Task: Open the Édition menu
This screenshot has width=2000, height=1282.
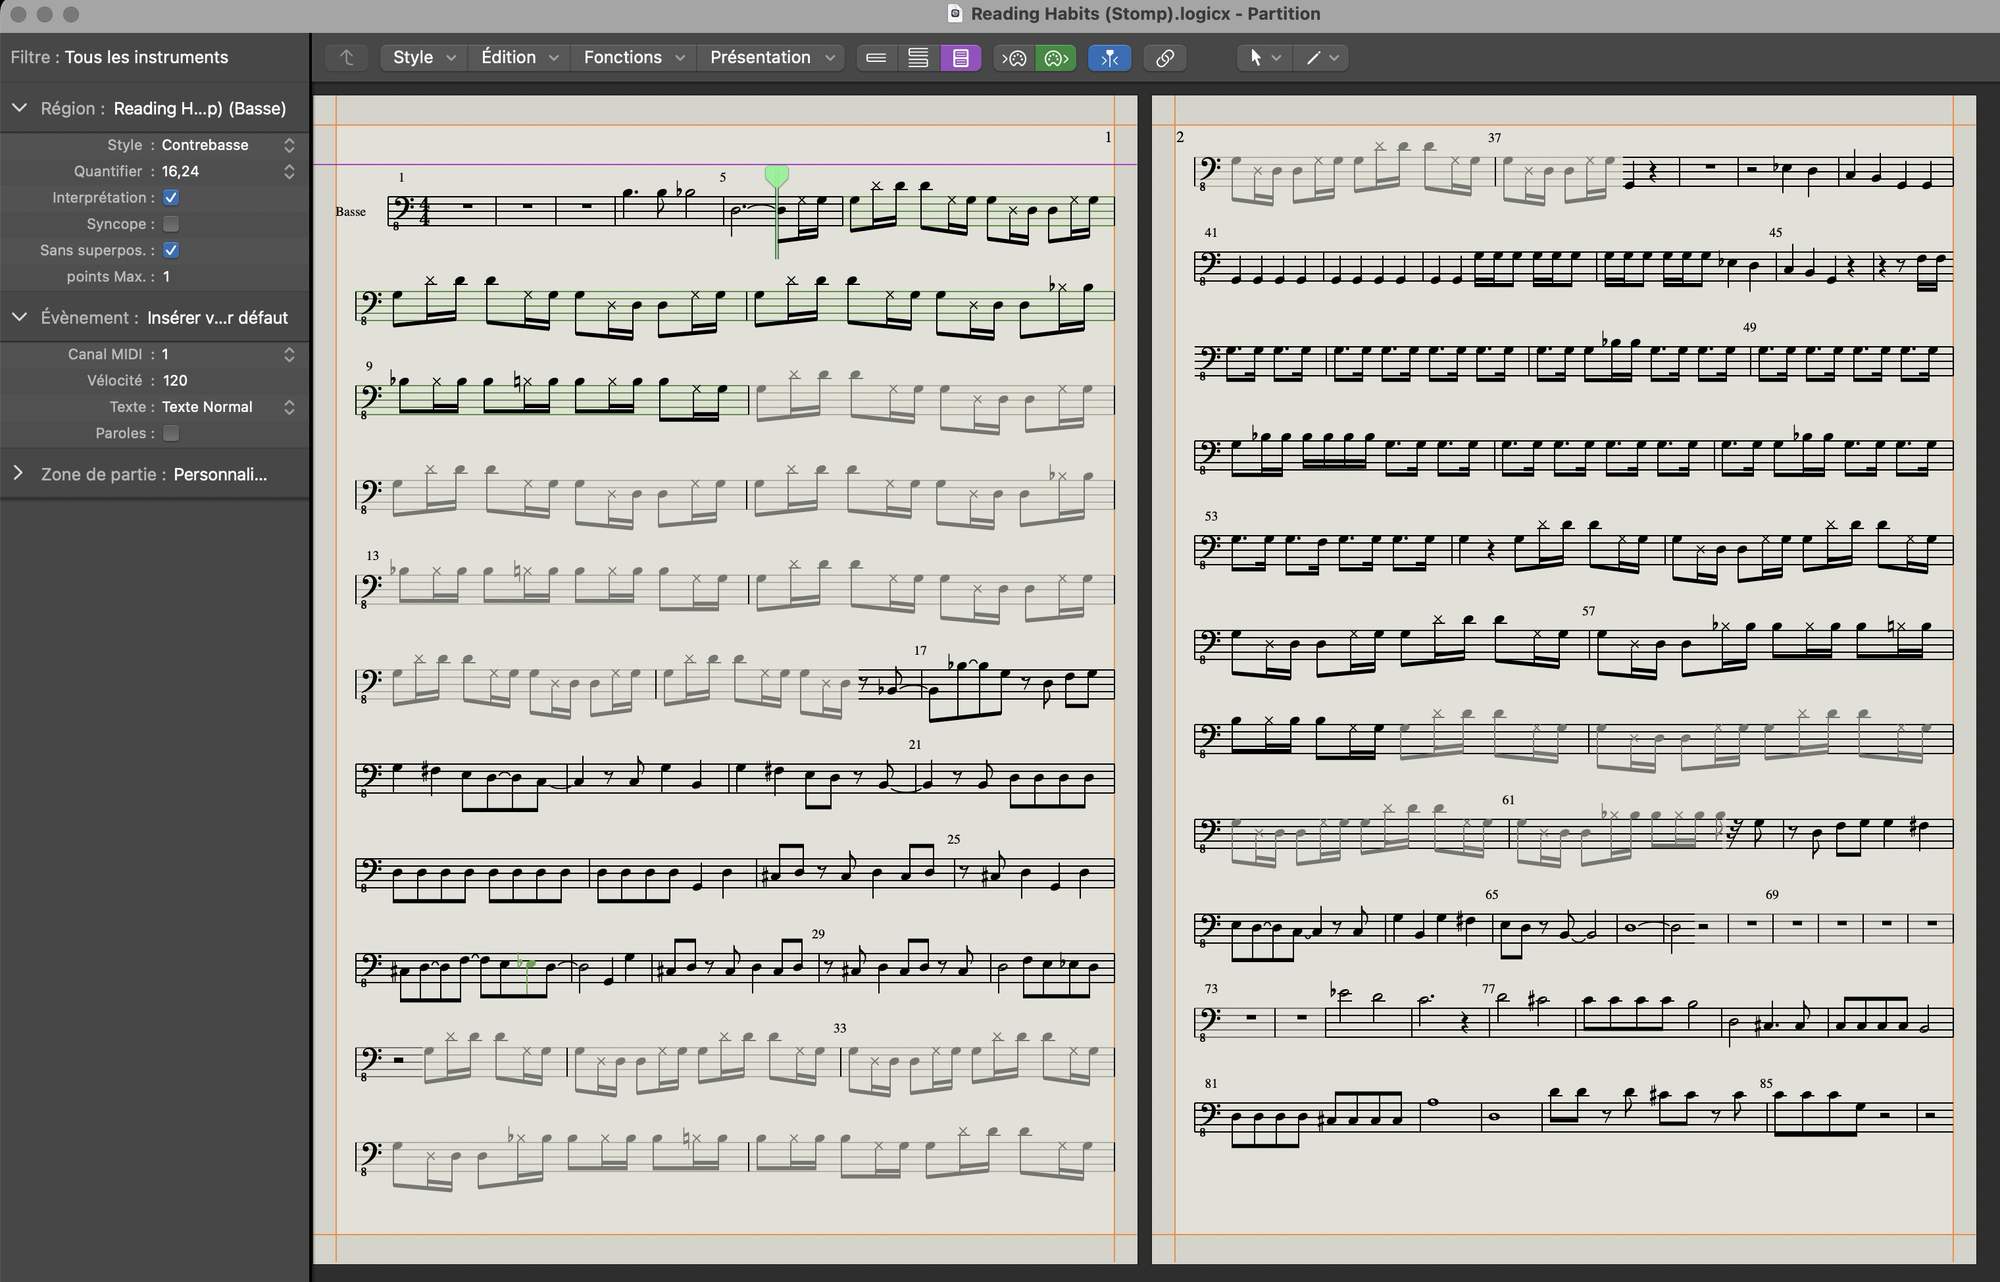Action: [x=519, y=58]
